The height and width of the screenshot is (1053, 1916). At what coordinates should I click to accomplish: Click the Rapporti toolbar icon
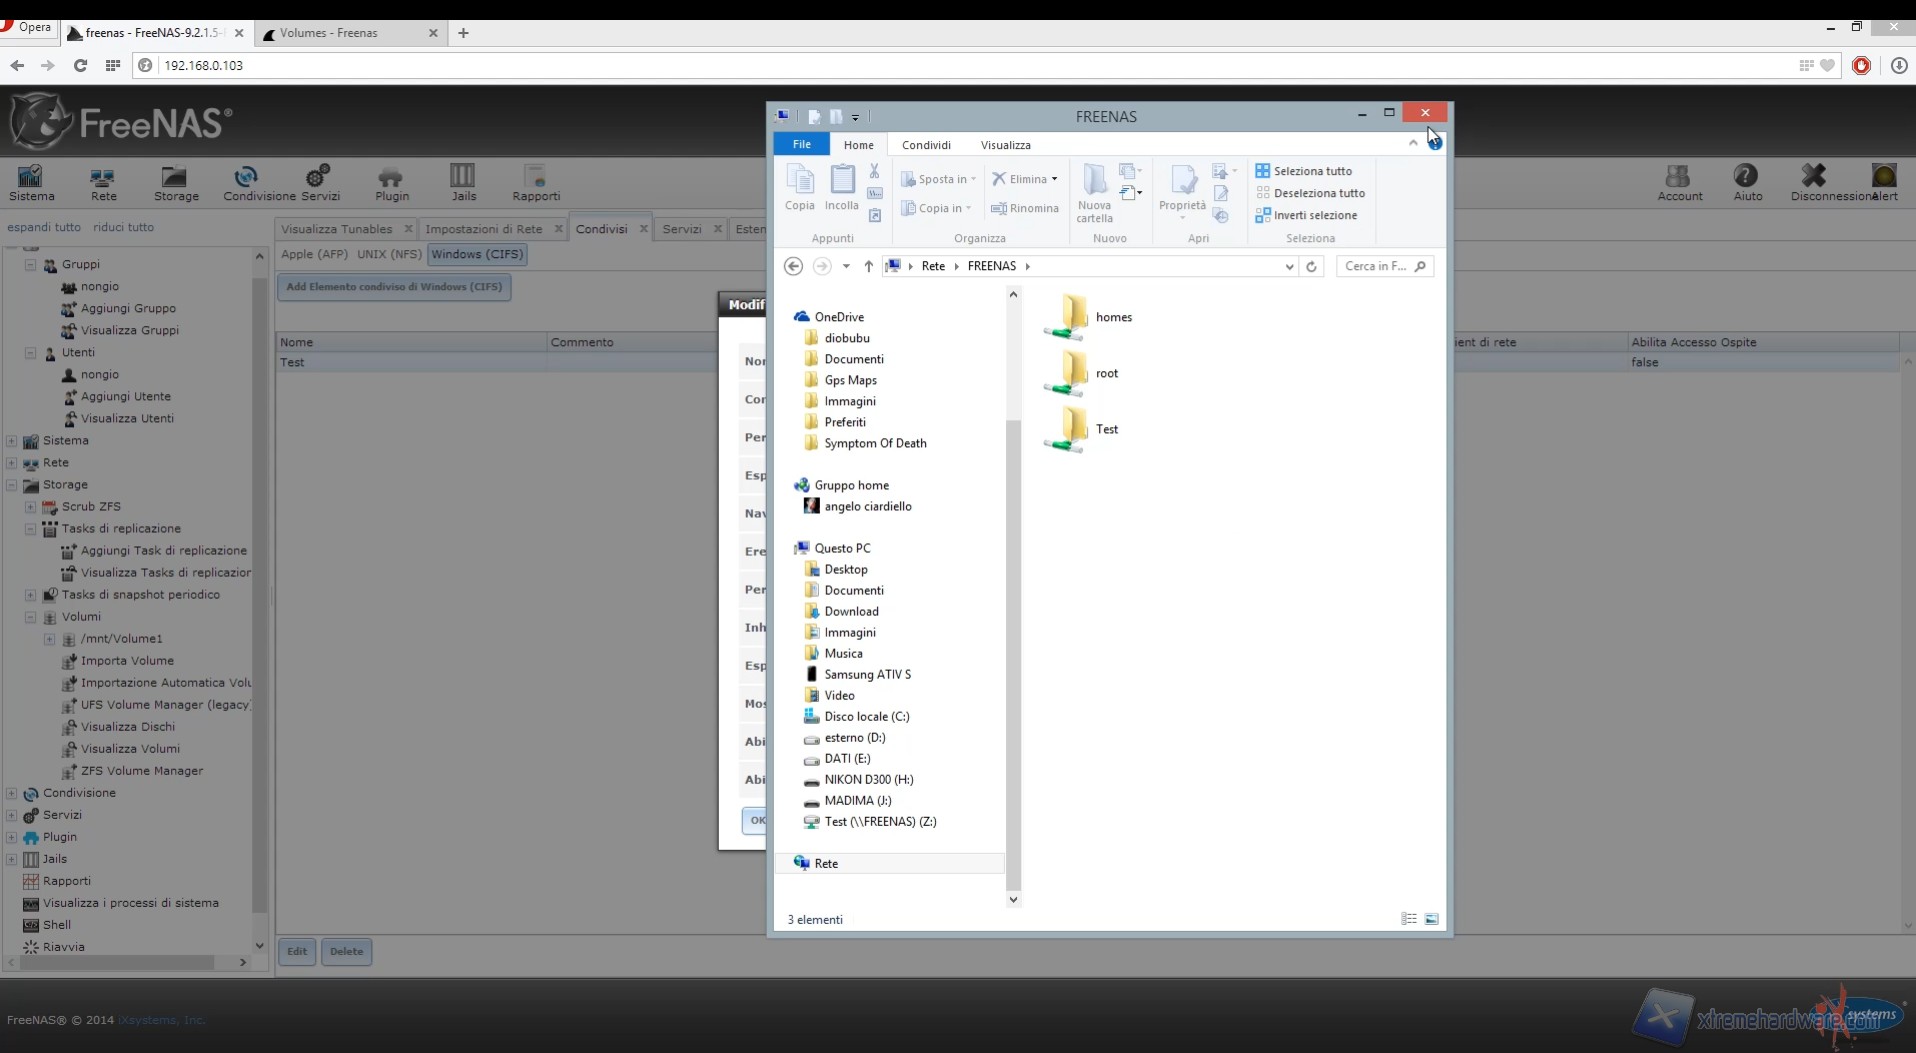pyautogui.click(x=535, y=182)
